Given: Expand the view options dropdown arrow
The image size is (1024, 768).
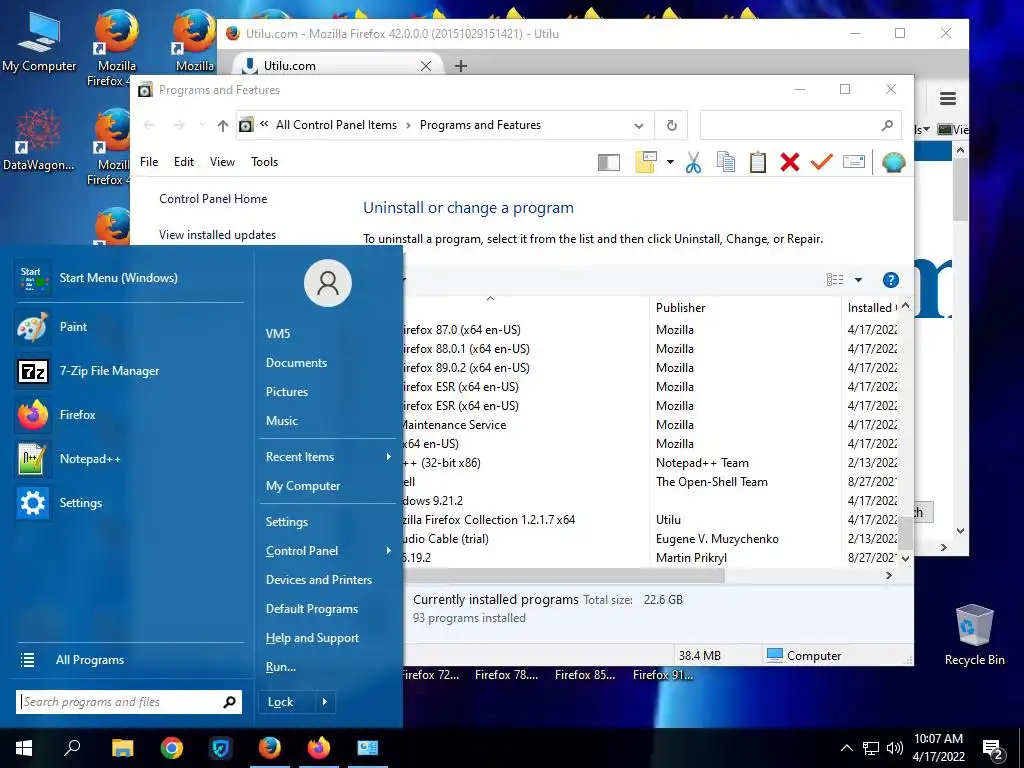Looking at the screenshot, I should point(858,280).
